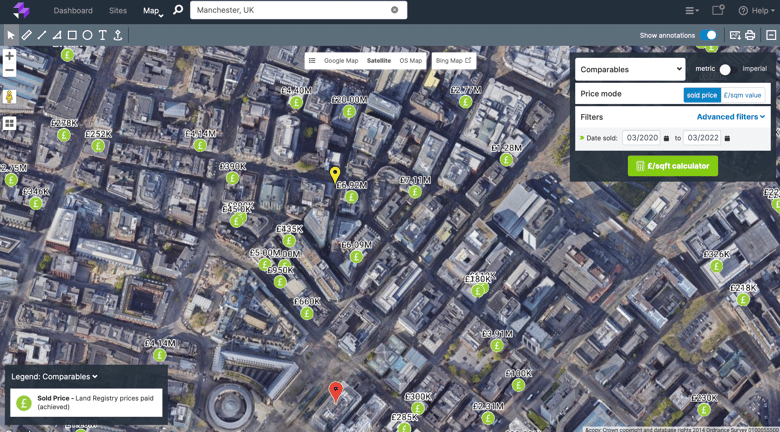
Task: Click the yellow location pin
Action: [x=335, y=176]
